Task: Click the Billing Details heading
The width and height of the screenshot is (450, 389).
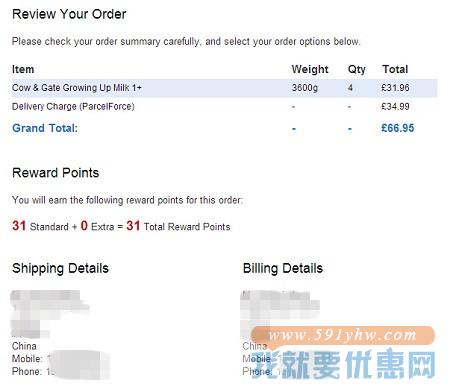Action: point(283,269)
